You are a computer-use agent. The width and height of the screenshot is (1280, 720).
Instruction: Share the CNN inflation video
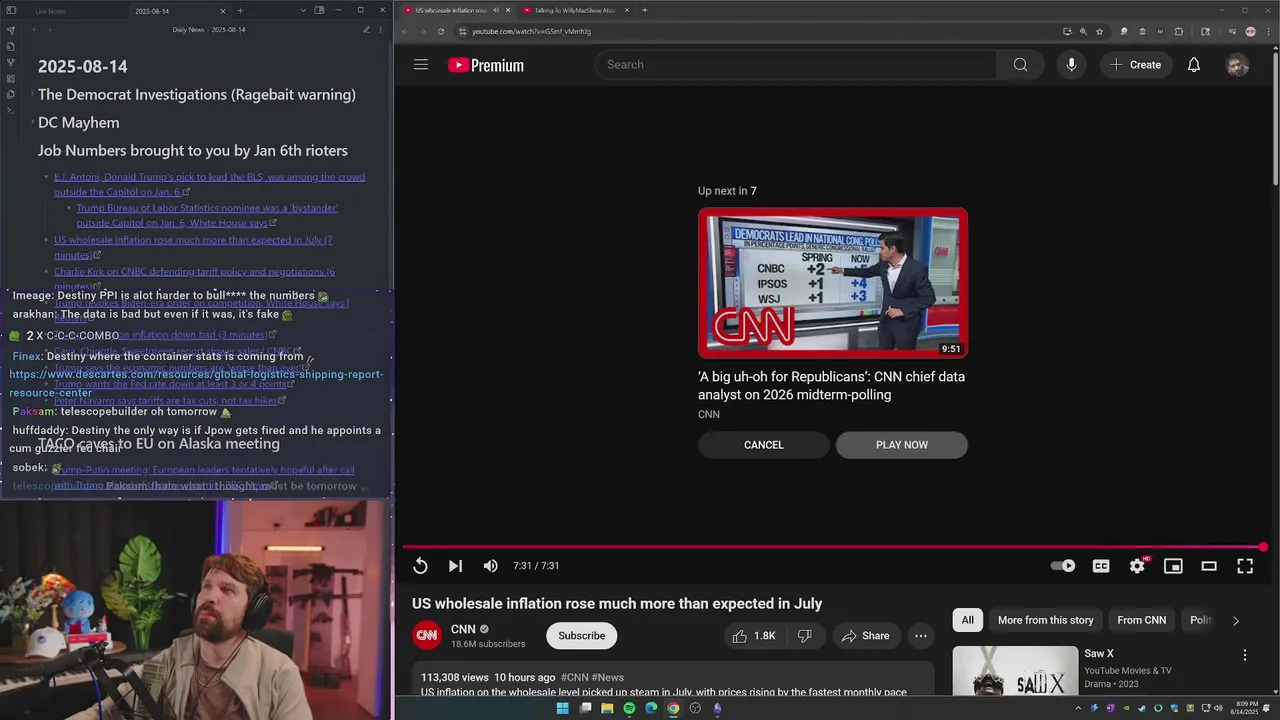(865, 636)
